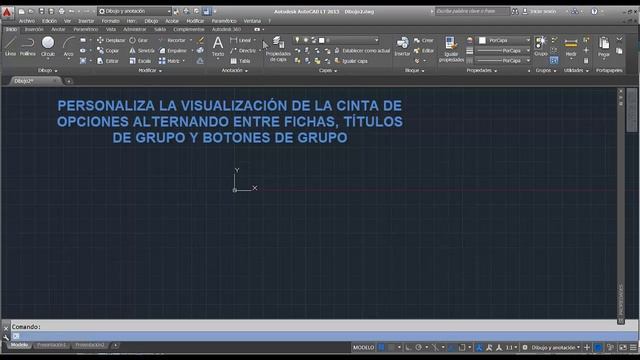The width and height of the screenshot is (640, 360).
Task: Click the Igualar propiedades tool
Action: click(x=451, y=49)
